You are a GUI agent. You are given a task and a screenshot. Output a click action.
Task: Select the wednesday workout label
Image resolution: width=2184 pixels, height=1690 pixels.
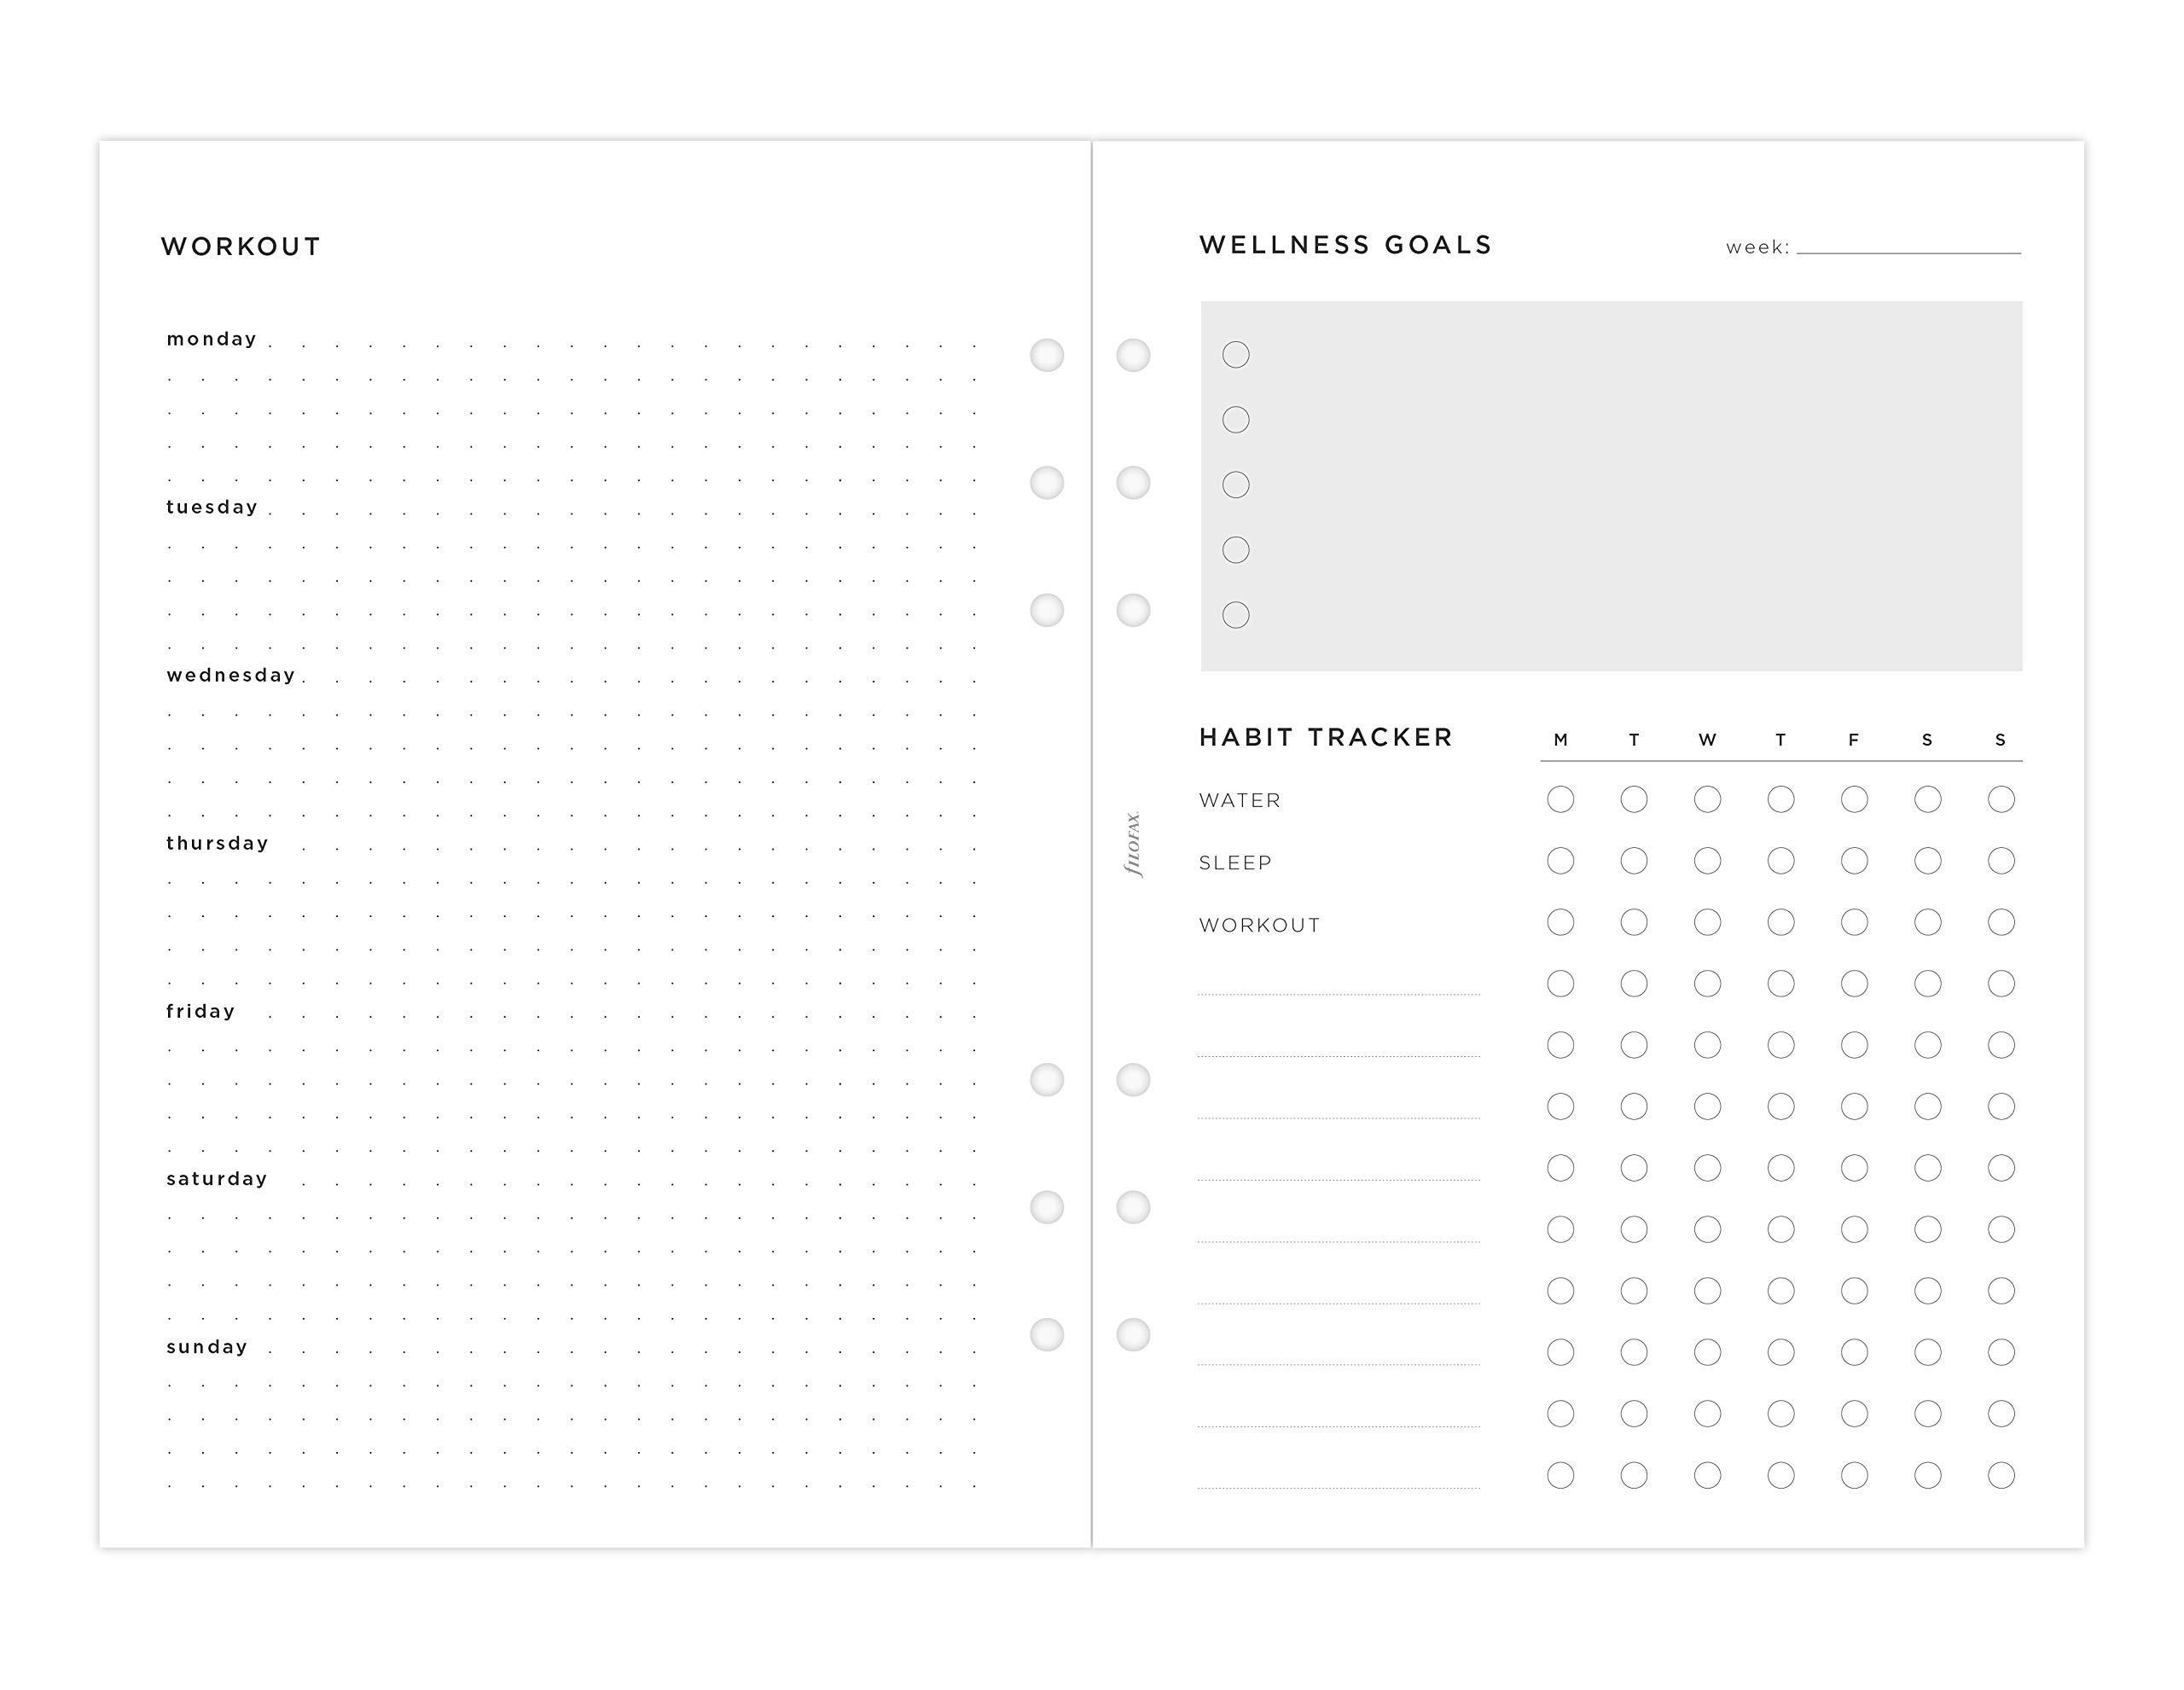231,675
